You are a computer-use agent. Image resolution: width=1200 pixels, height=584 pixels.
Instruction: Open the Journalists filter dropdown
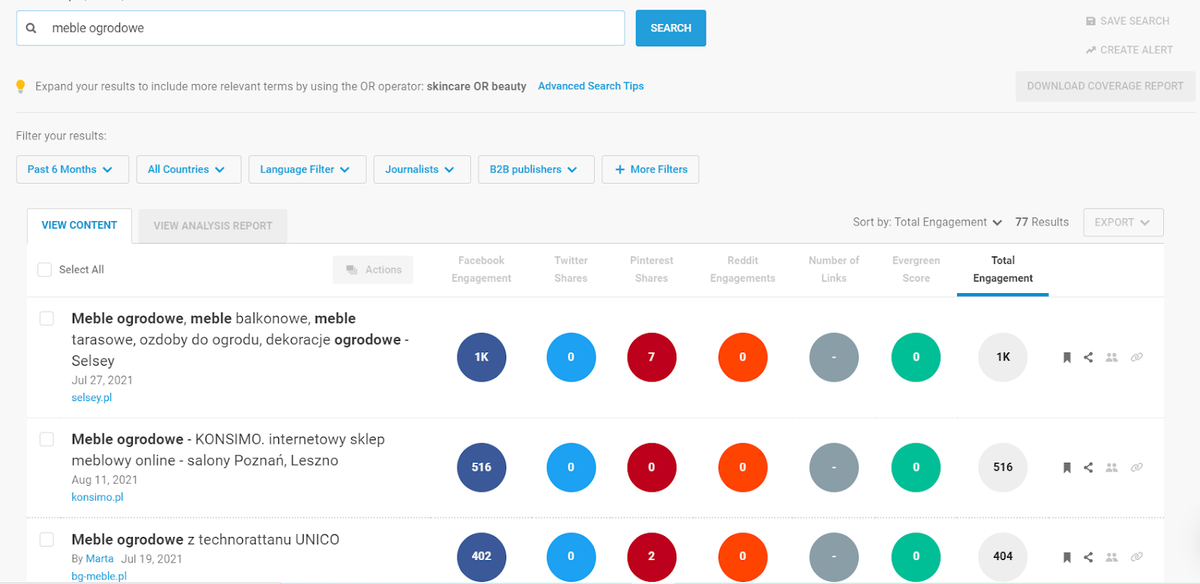pos(422,170)
